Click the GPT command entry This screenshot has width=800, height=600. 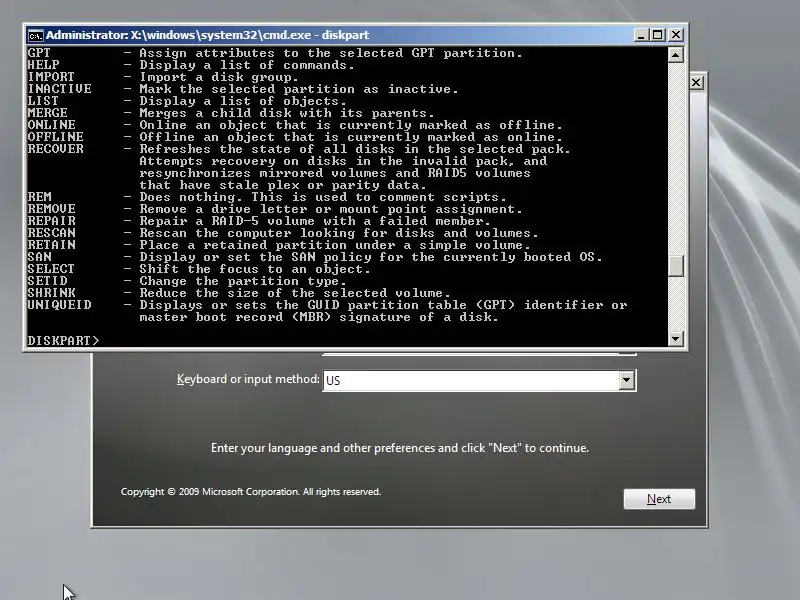pos(39,53)
